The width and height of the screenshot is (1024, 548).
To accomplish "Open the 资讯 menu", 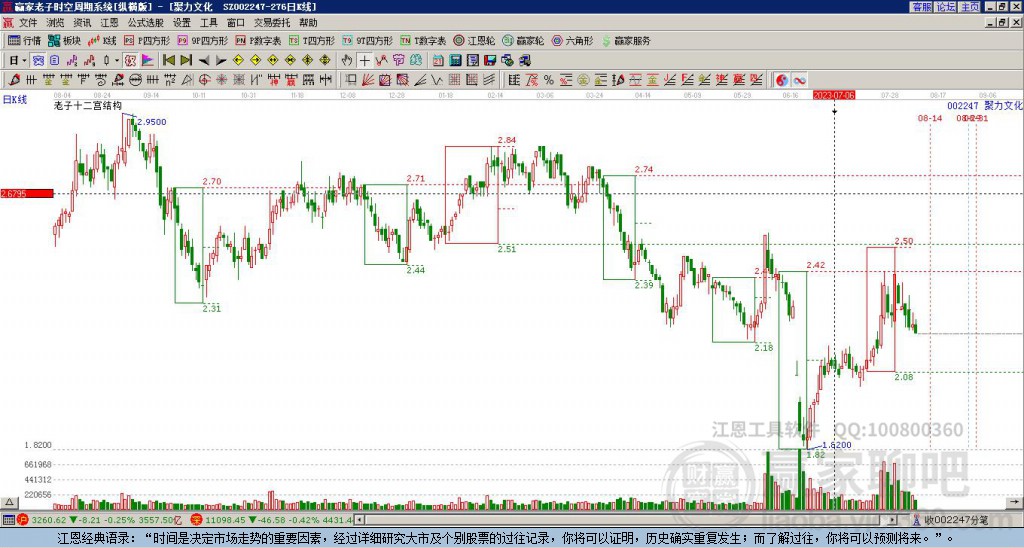I will click(x=82, y=23).
